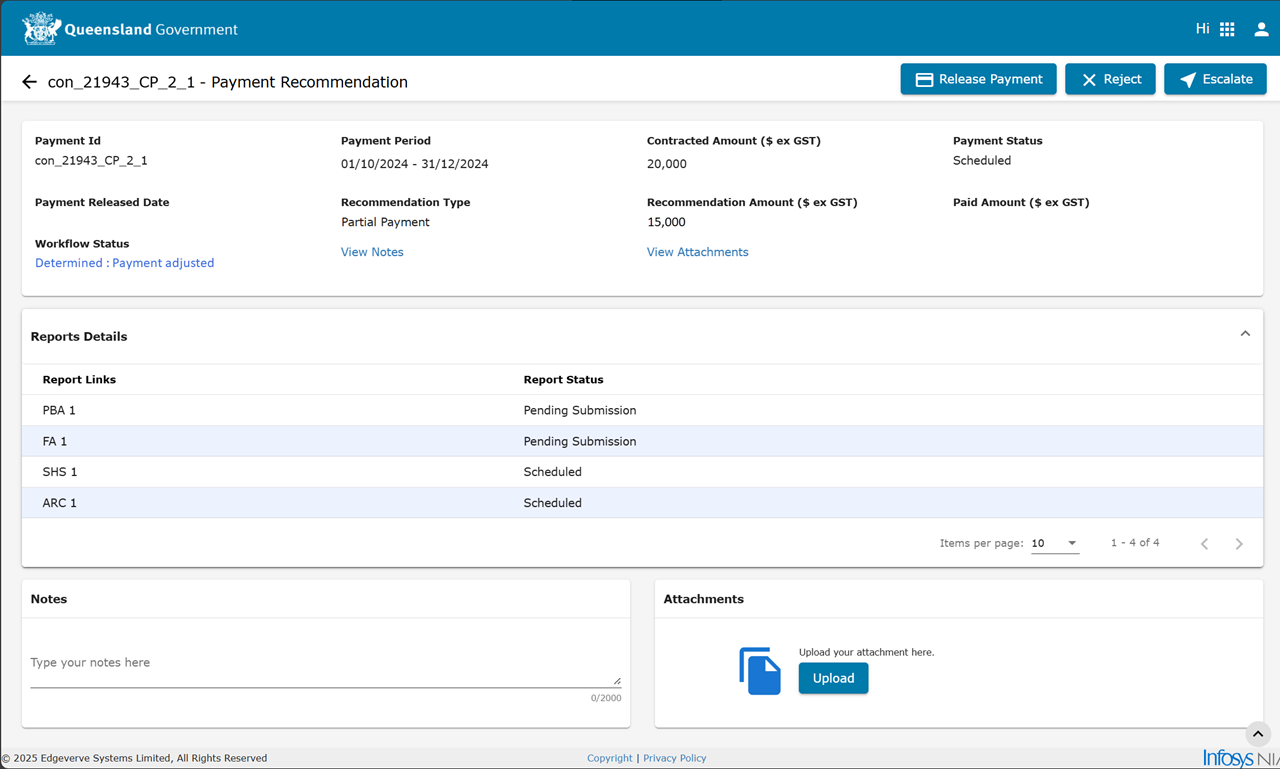1280x769 pixels.
Task: Click the Infosys logo in footer
Action: tap(1240, 758)
